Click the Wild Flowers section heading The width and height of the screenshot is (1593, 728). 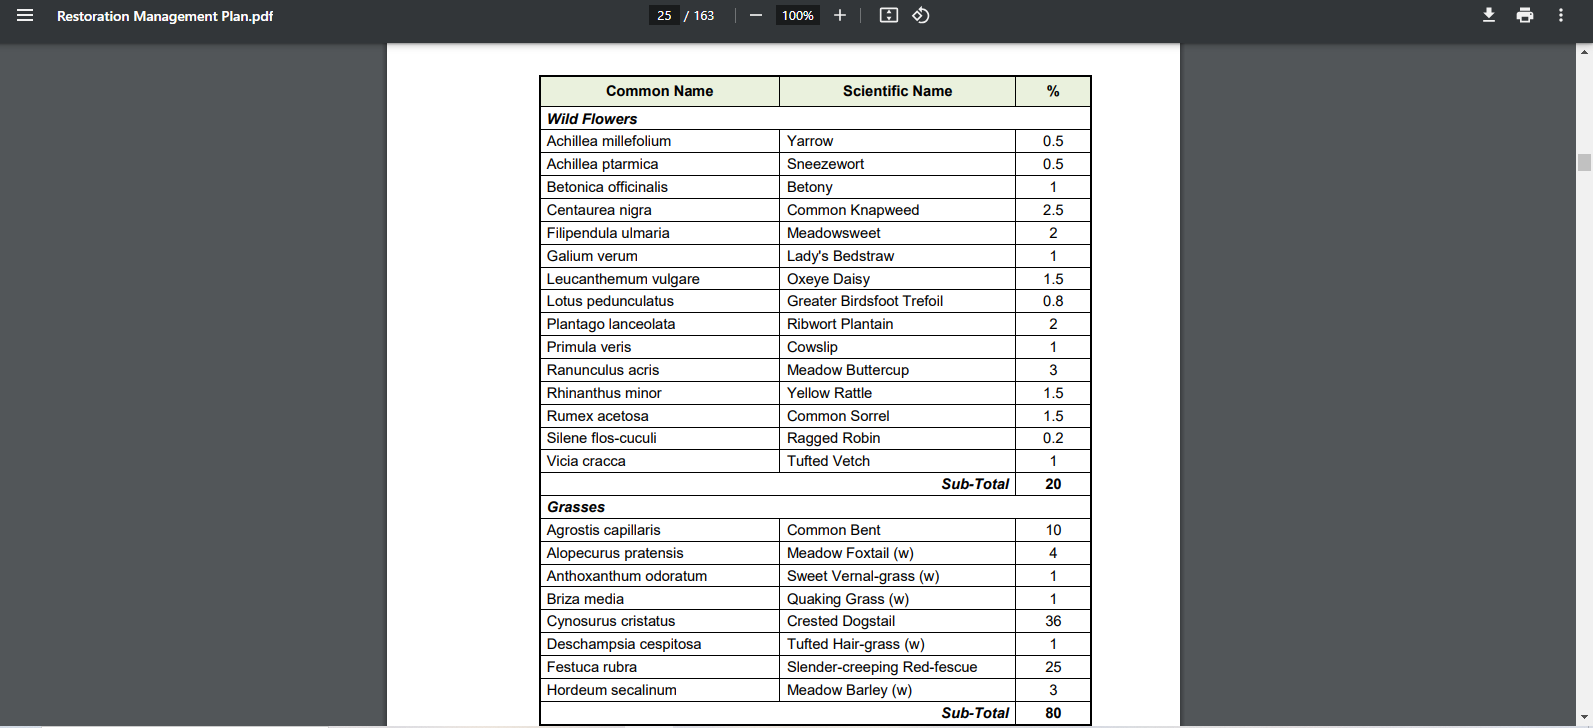click(x=592, y=119)
